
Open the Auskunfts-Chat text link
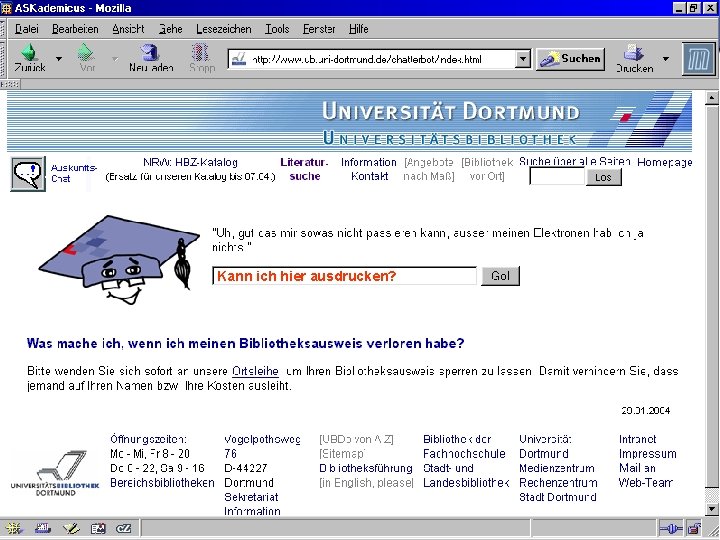click(73, 173)
